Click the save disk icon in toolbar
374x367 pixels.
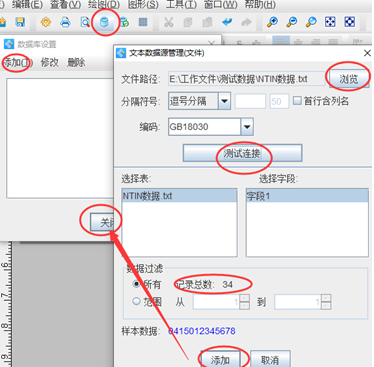pos(20,22)
